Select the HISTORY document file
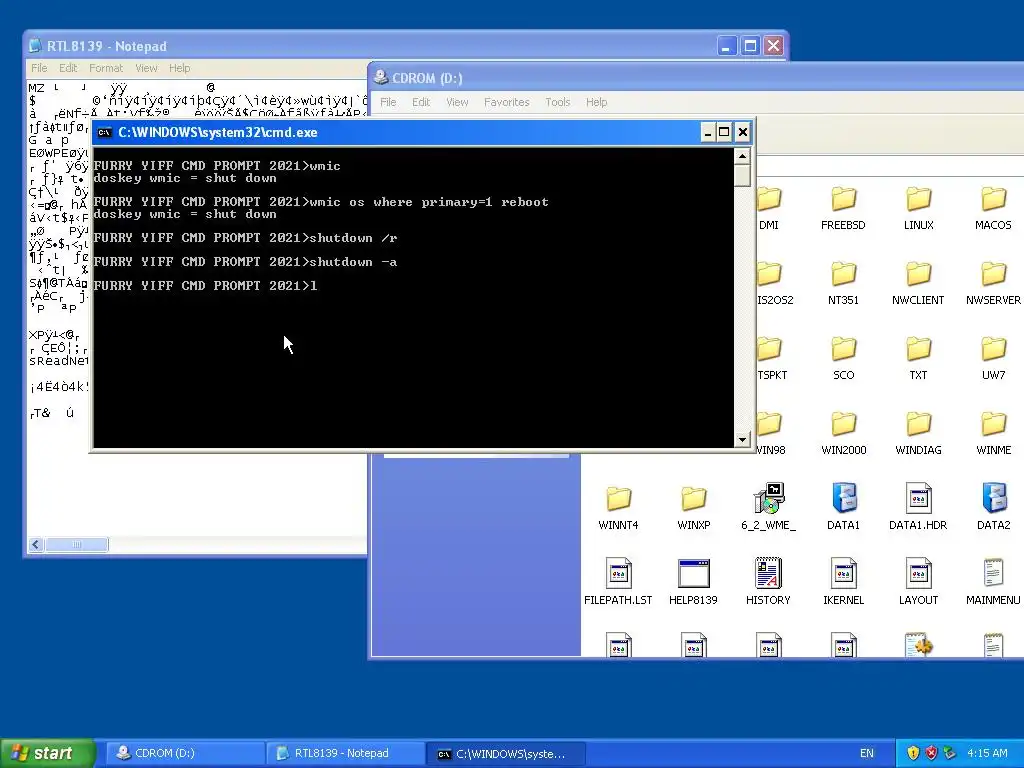Screen dimensions: 1024x768 tap(769, 583)
